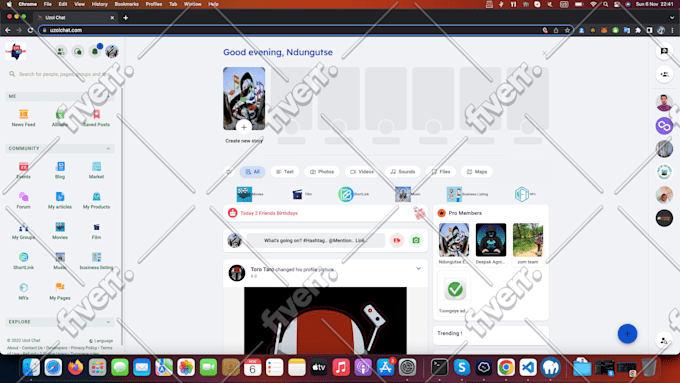680x383 pixels.
Task: Open Saved Posts in the sidebar
Action: point(96,115)
